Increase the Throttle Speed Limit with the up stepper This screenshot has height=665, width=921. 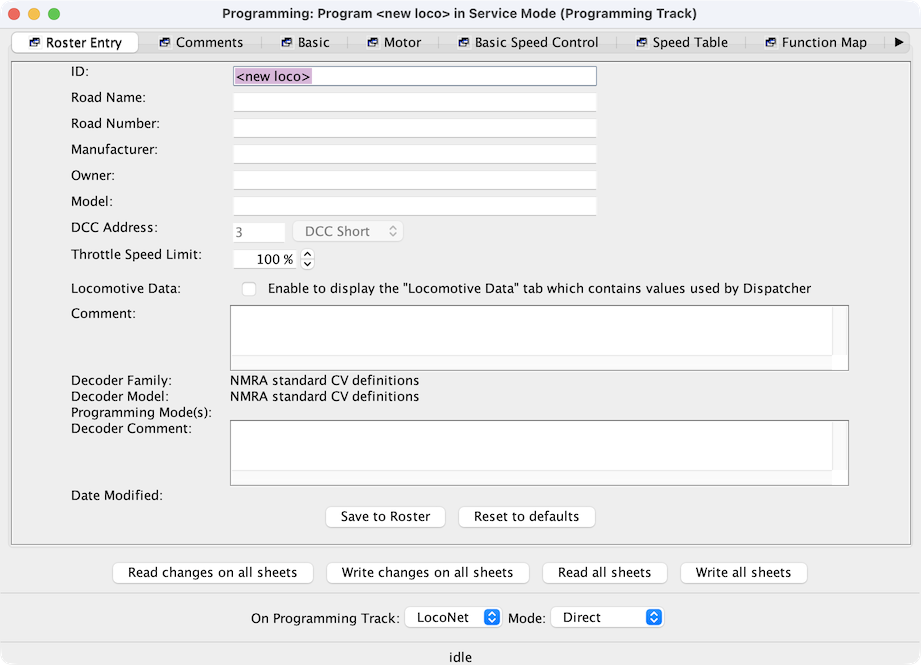tap(307, 254)
